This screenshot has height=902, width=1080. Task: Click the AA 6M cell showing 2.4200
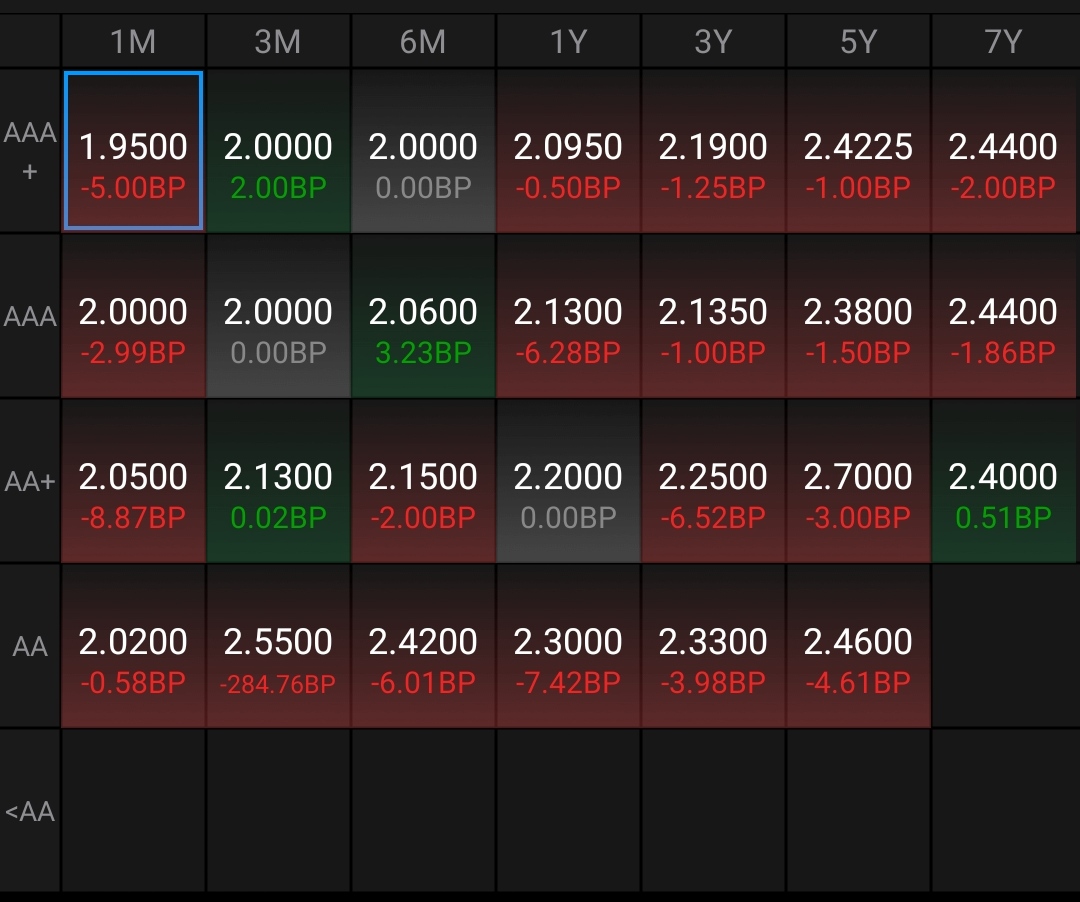[423, 646]
